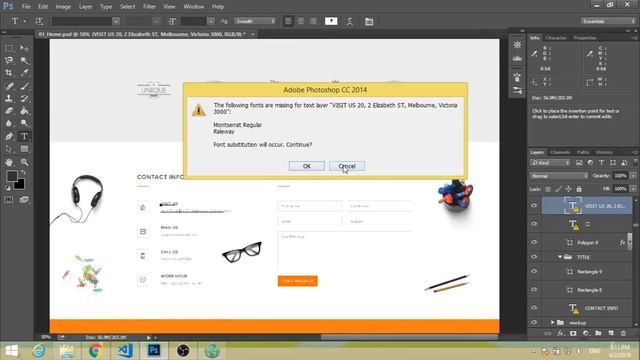The width and height of the screenshot is (640, 360).
Task: Hide the VISIT US text layer
Action: (534, 206)
